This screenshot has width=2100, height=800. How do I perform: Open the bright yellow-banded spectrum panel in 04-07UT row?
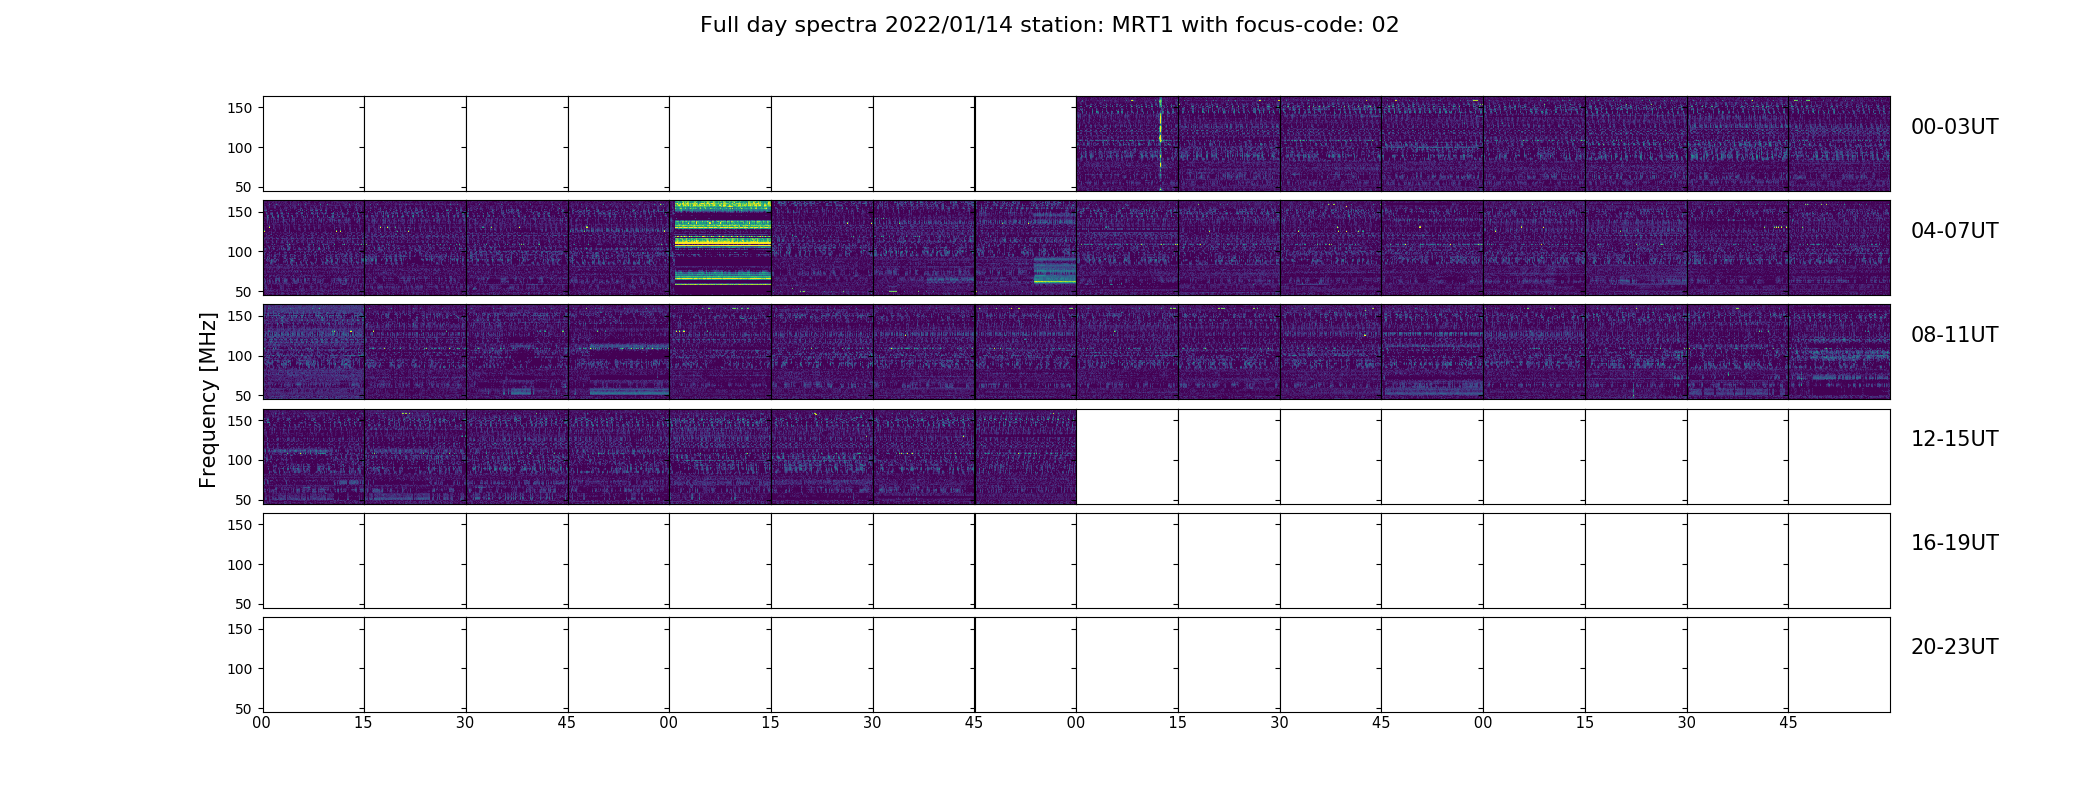point(721,247)
